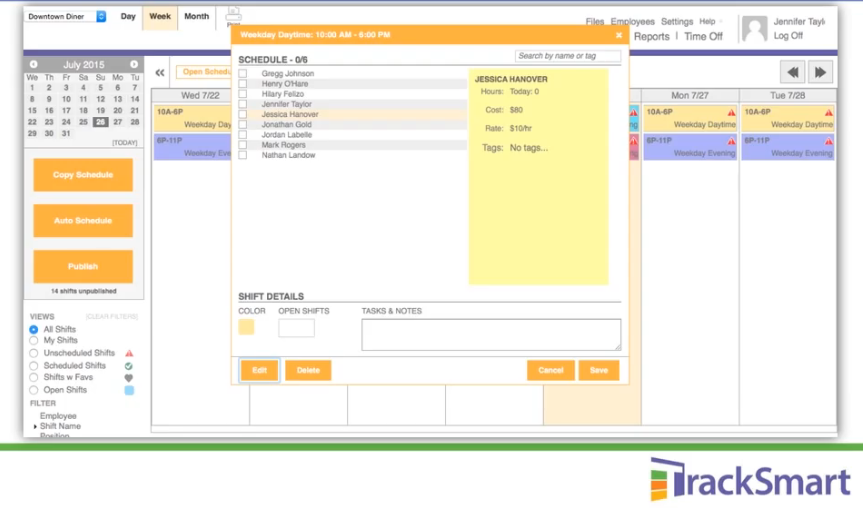
Task: Go to next month in mini calendar
Action: [134, 64]
